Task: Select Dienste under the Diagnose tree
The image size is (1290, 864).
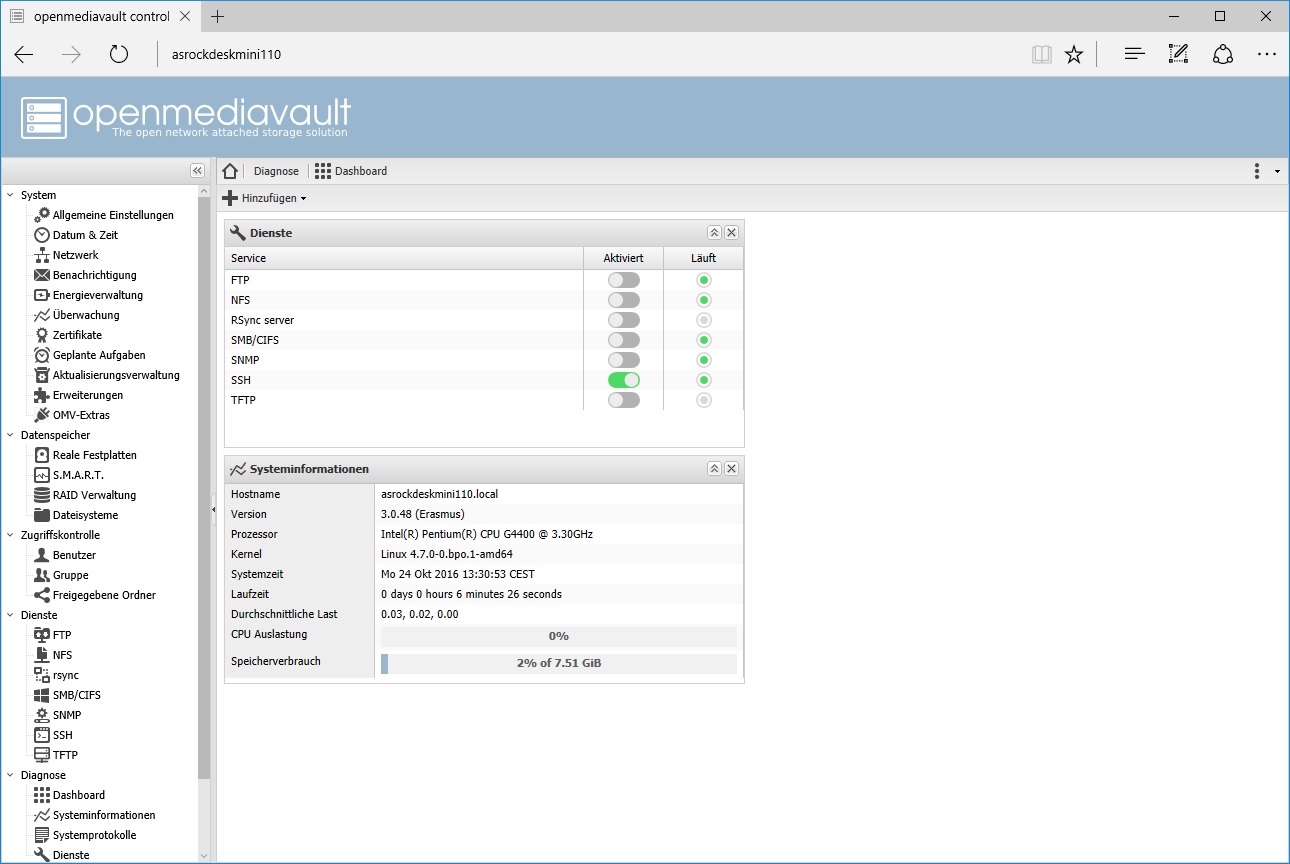Action: coord(71,855)
